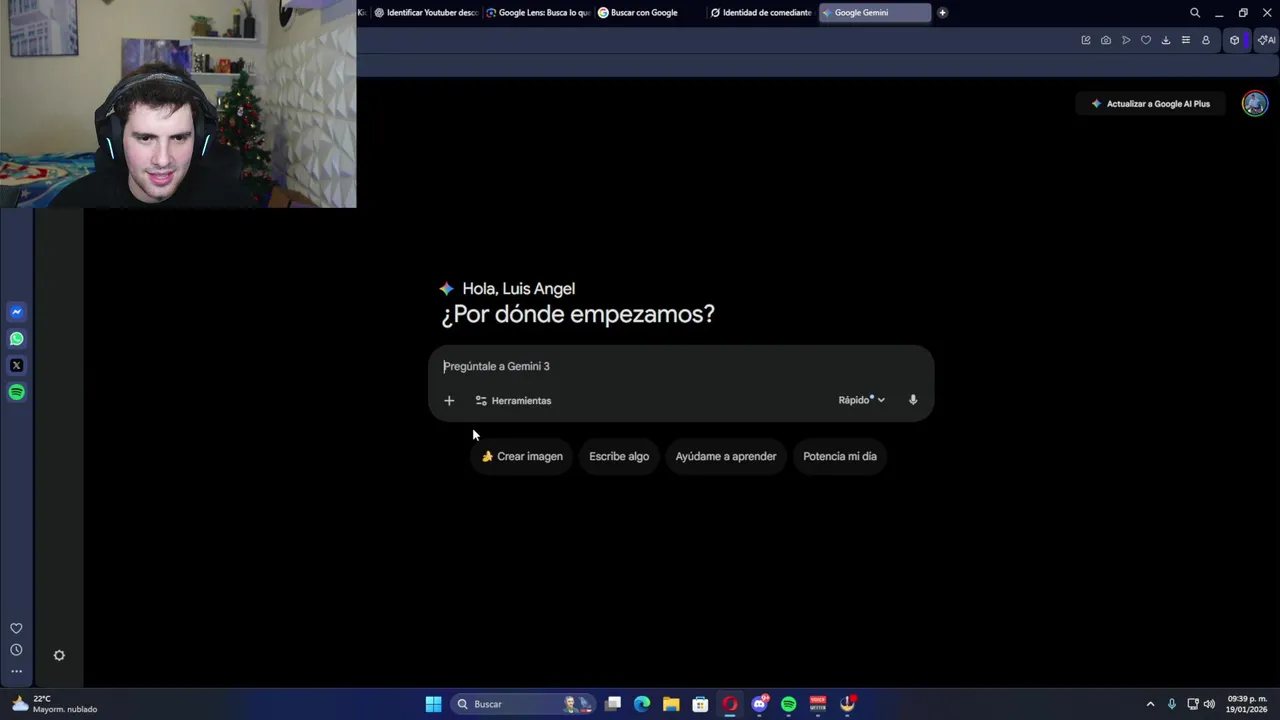Open Discord from the taskbar
Screen dimensions: 1280x720
click(x=759, y=704)
